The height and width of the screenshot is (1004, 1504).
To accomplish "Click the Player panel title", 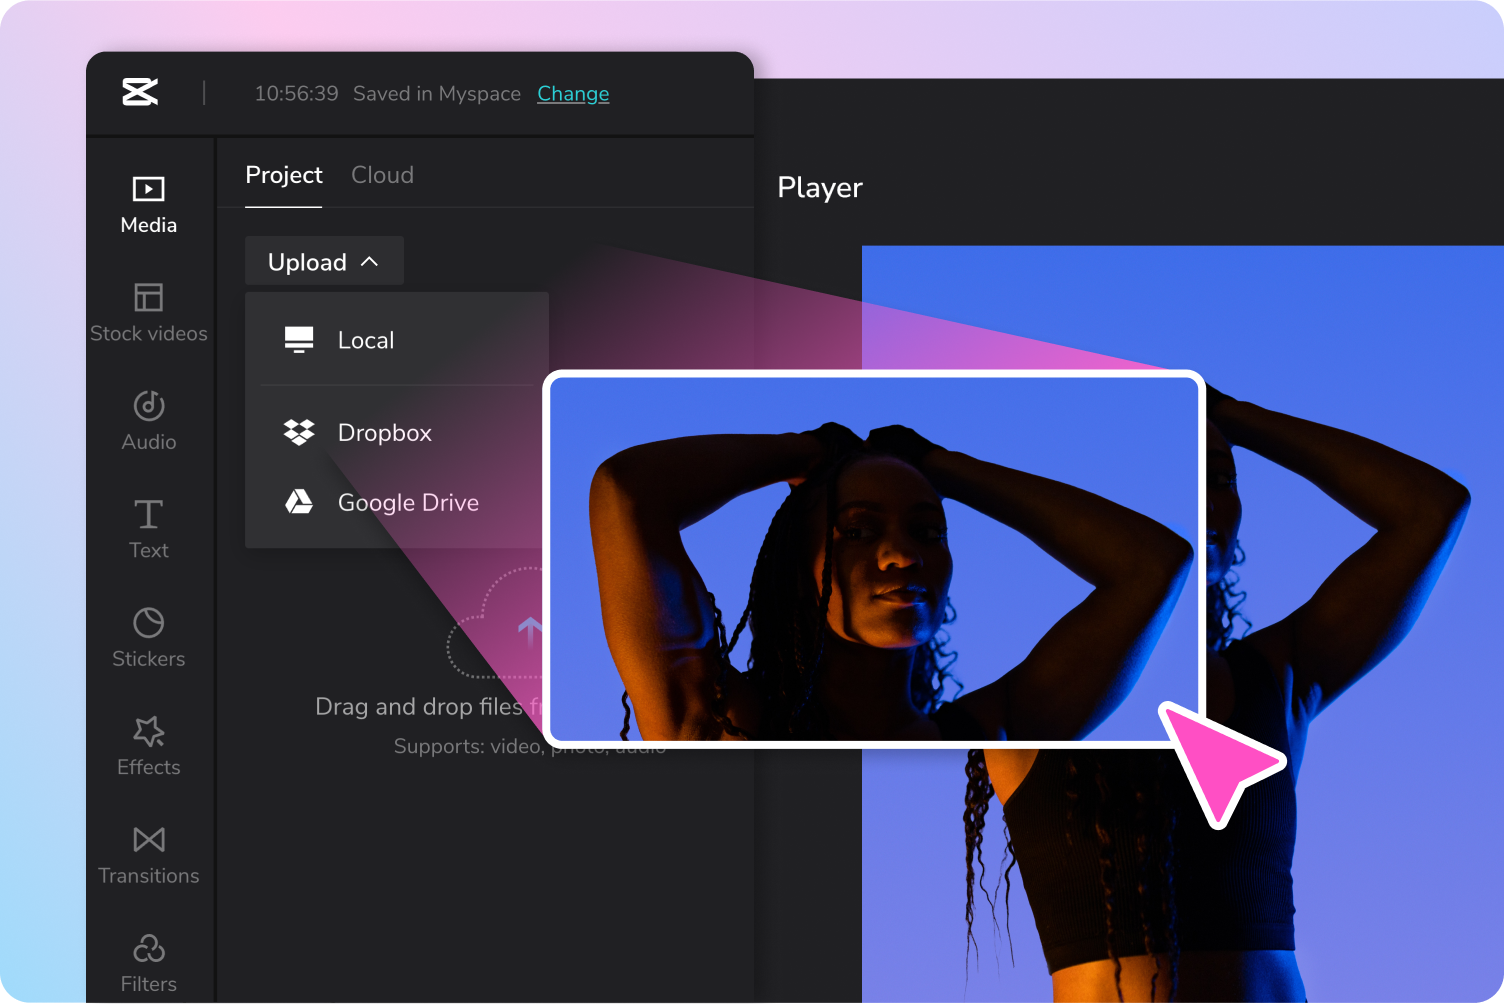I will (820, 187).
